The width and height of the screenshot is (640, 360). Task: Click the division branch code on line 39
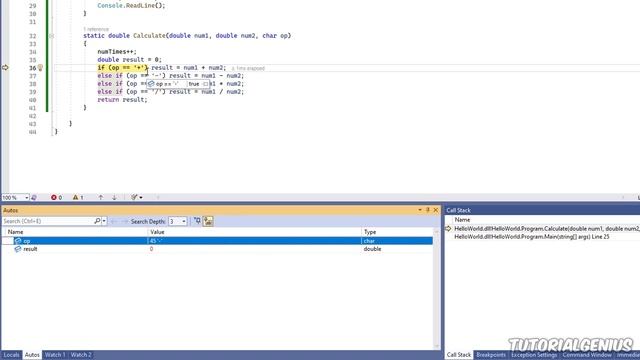[171, 92]
